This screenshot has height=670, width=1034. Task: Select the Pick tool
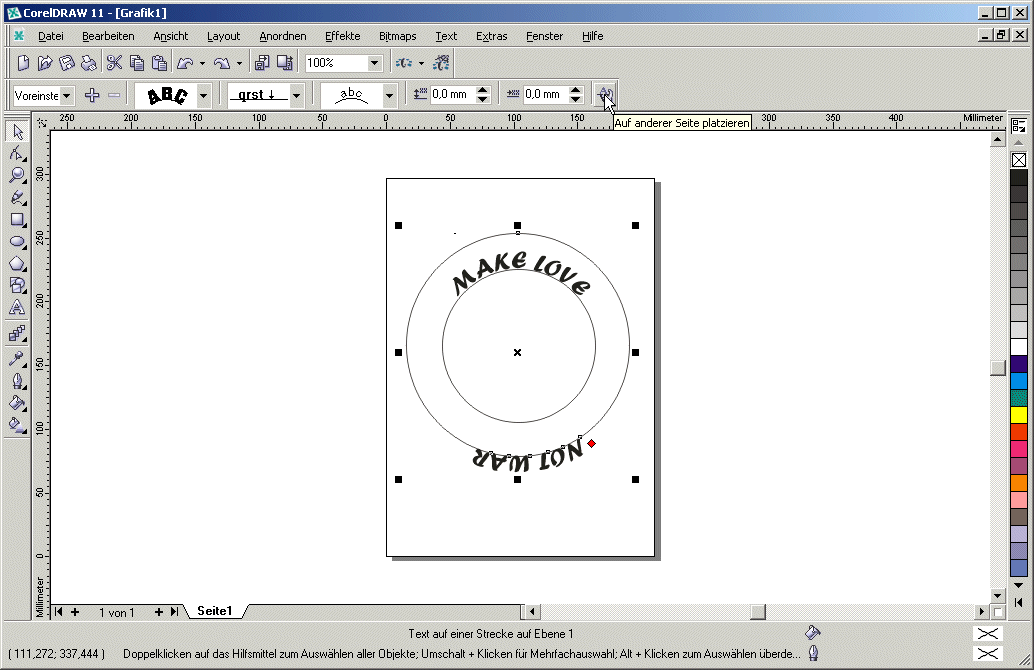pos(17,132)
